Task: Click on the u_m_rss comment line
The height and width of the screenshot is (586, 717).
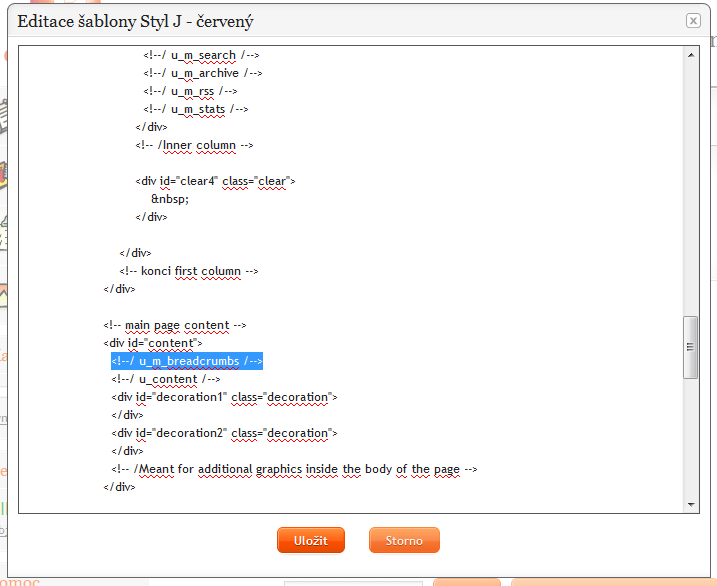Action: 190,91
